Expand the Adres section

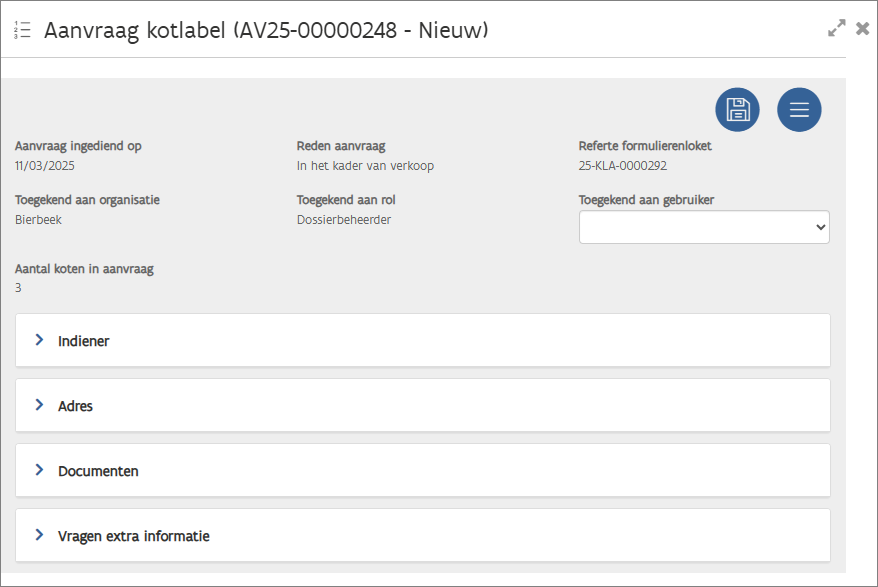[76, 406]
